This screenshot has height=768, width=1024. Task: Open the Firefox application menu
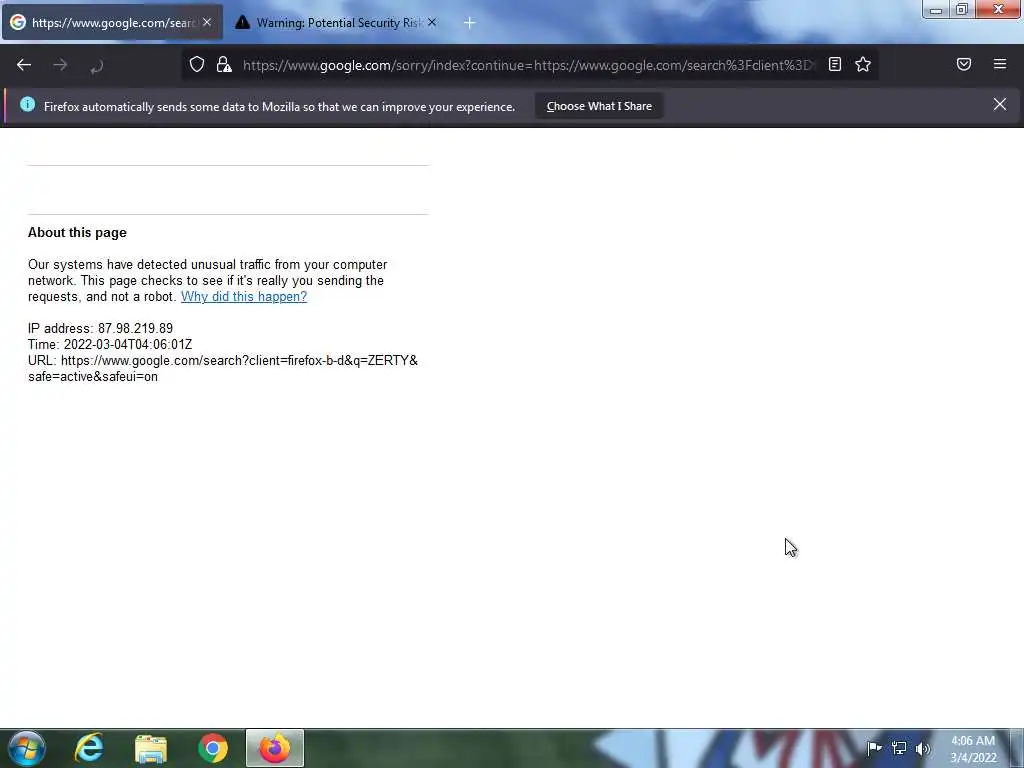point(1000,64)
